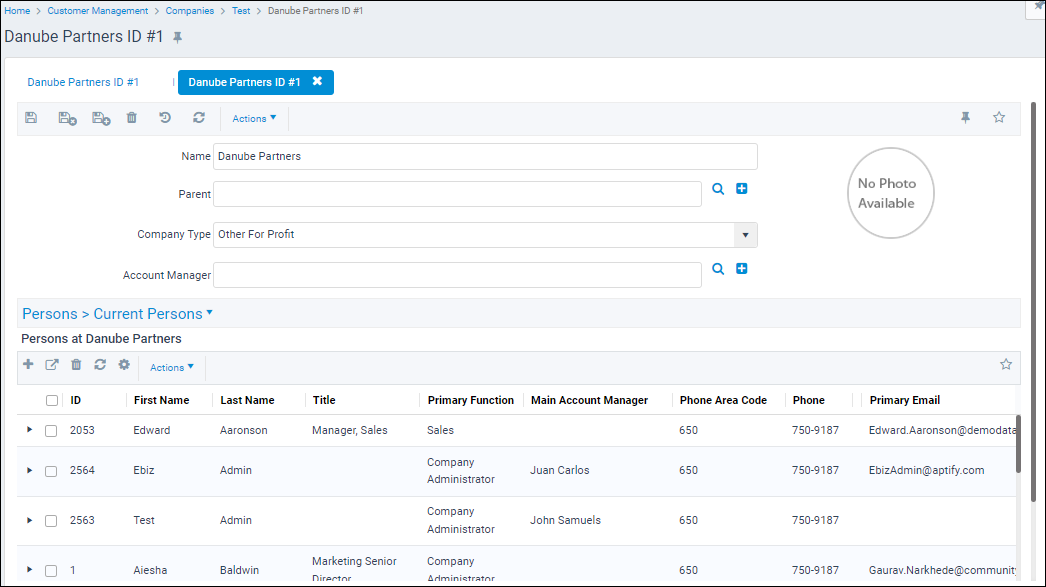This screenshot has height=587, width=1046.
Task: Click into the Name input field
Action: [485, 157]
